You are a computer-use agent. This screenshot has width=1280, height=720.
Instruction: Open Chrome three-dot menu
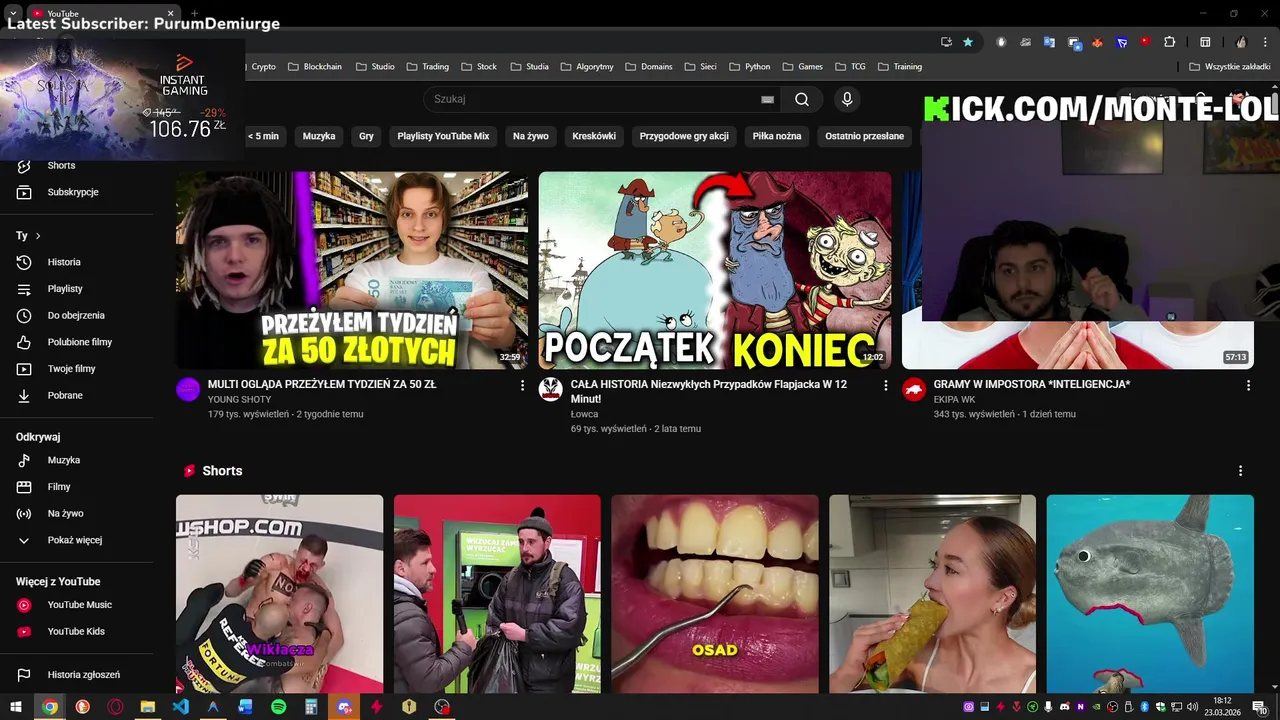point(1266,42)
